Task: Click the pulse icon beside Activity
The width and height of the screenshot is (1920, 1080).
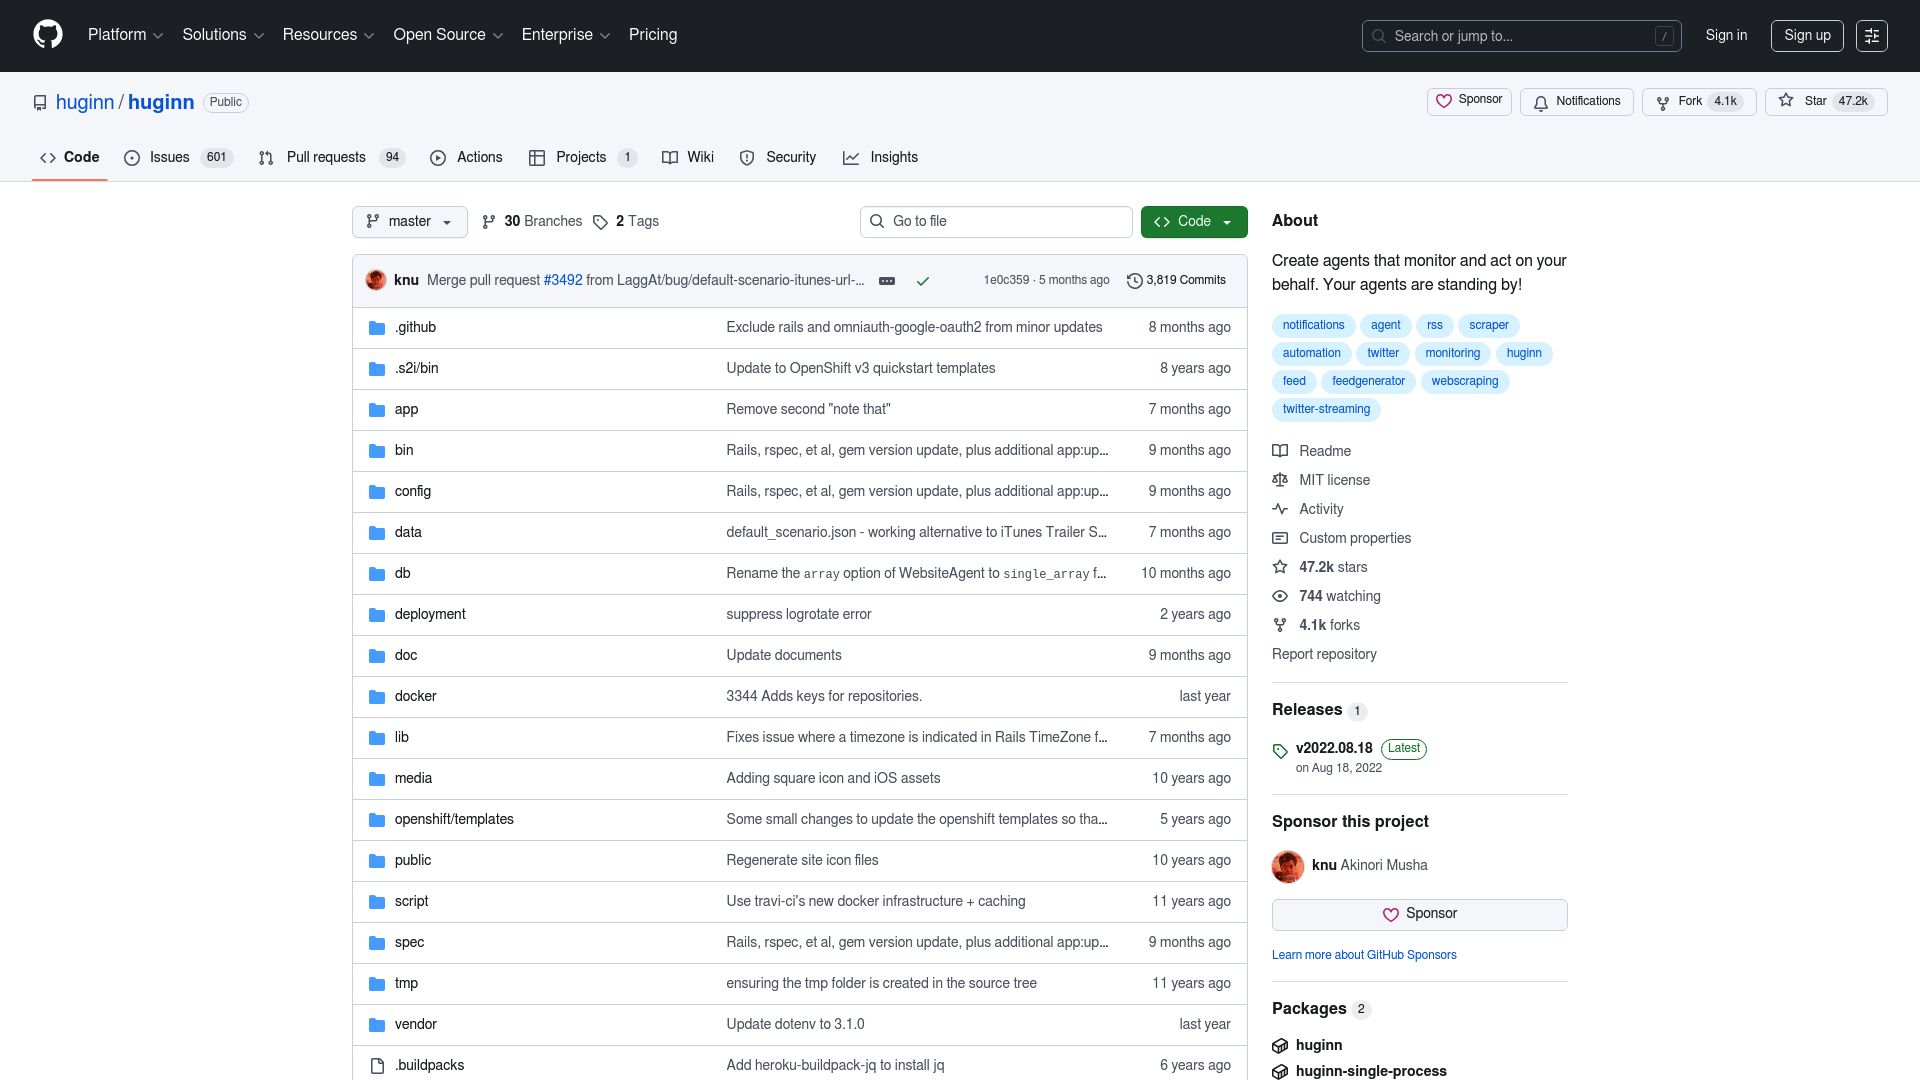Action: [x=1280, y=509]
